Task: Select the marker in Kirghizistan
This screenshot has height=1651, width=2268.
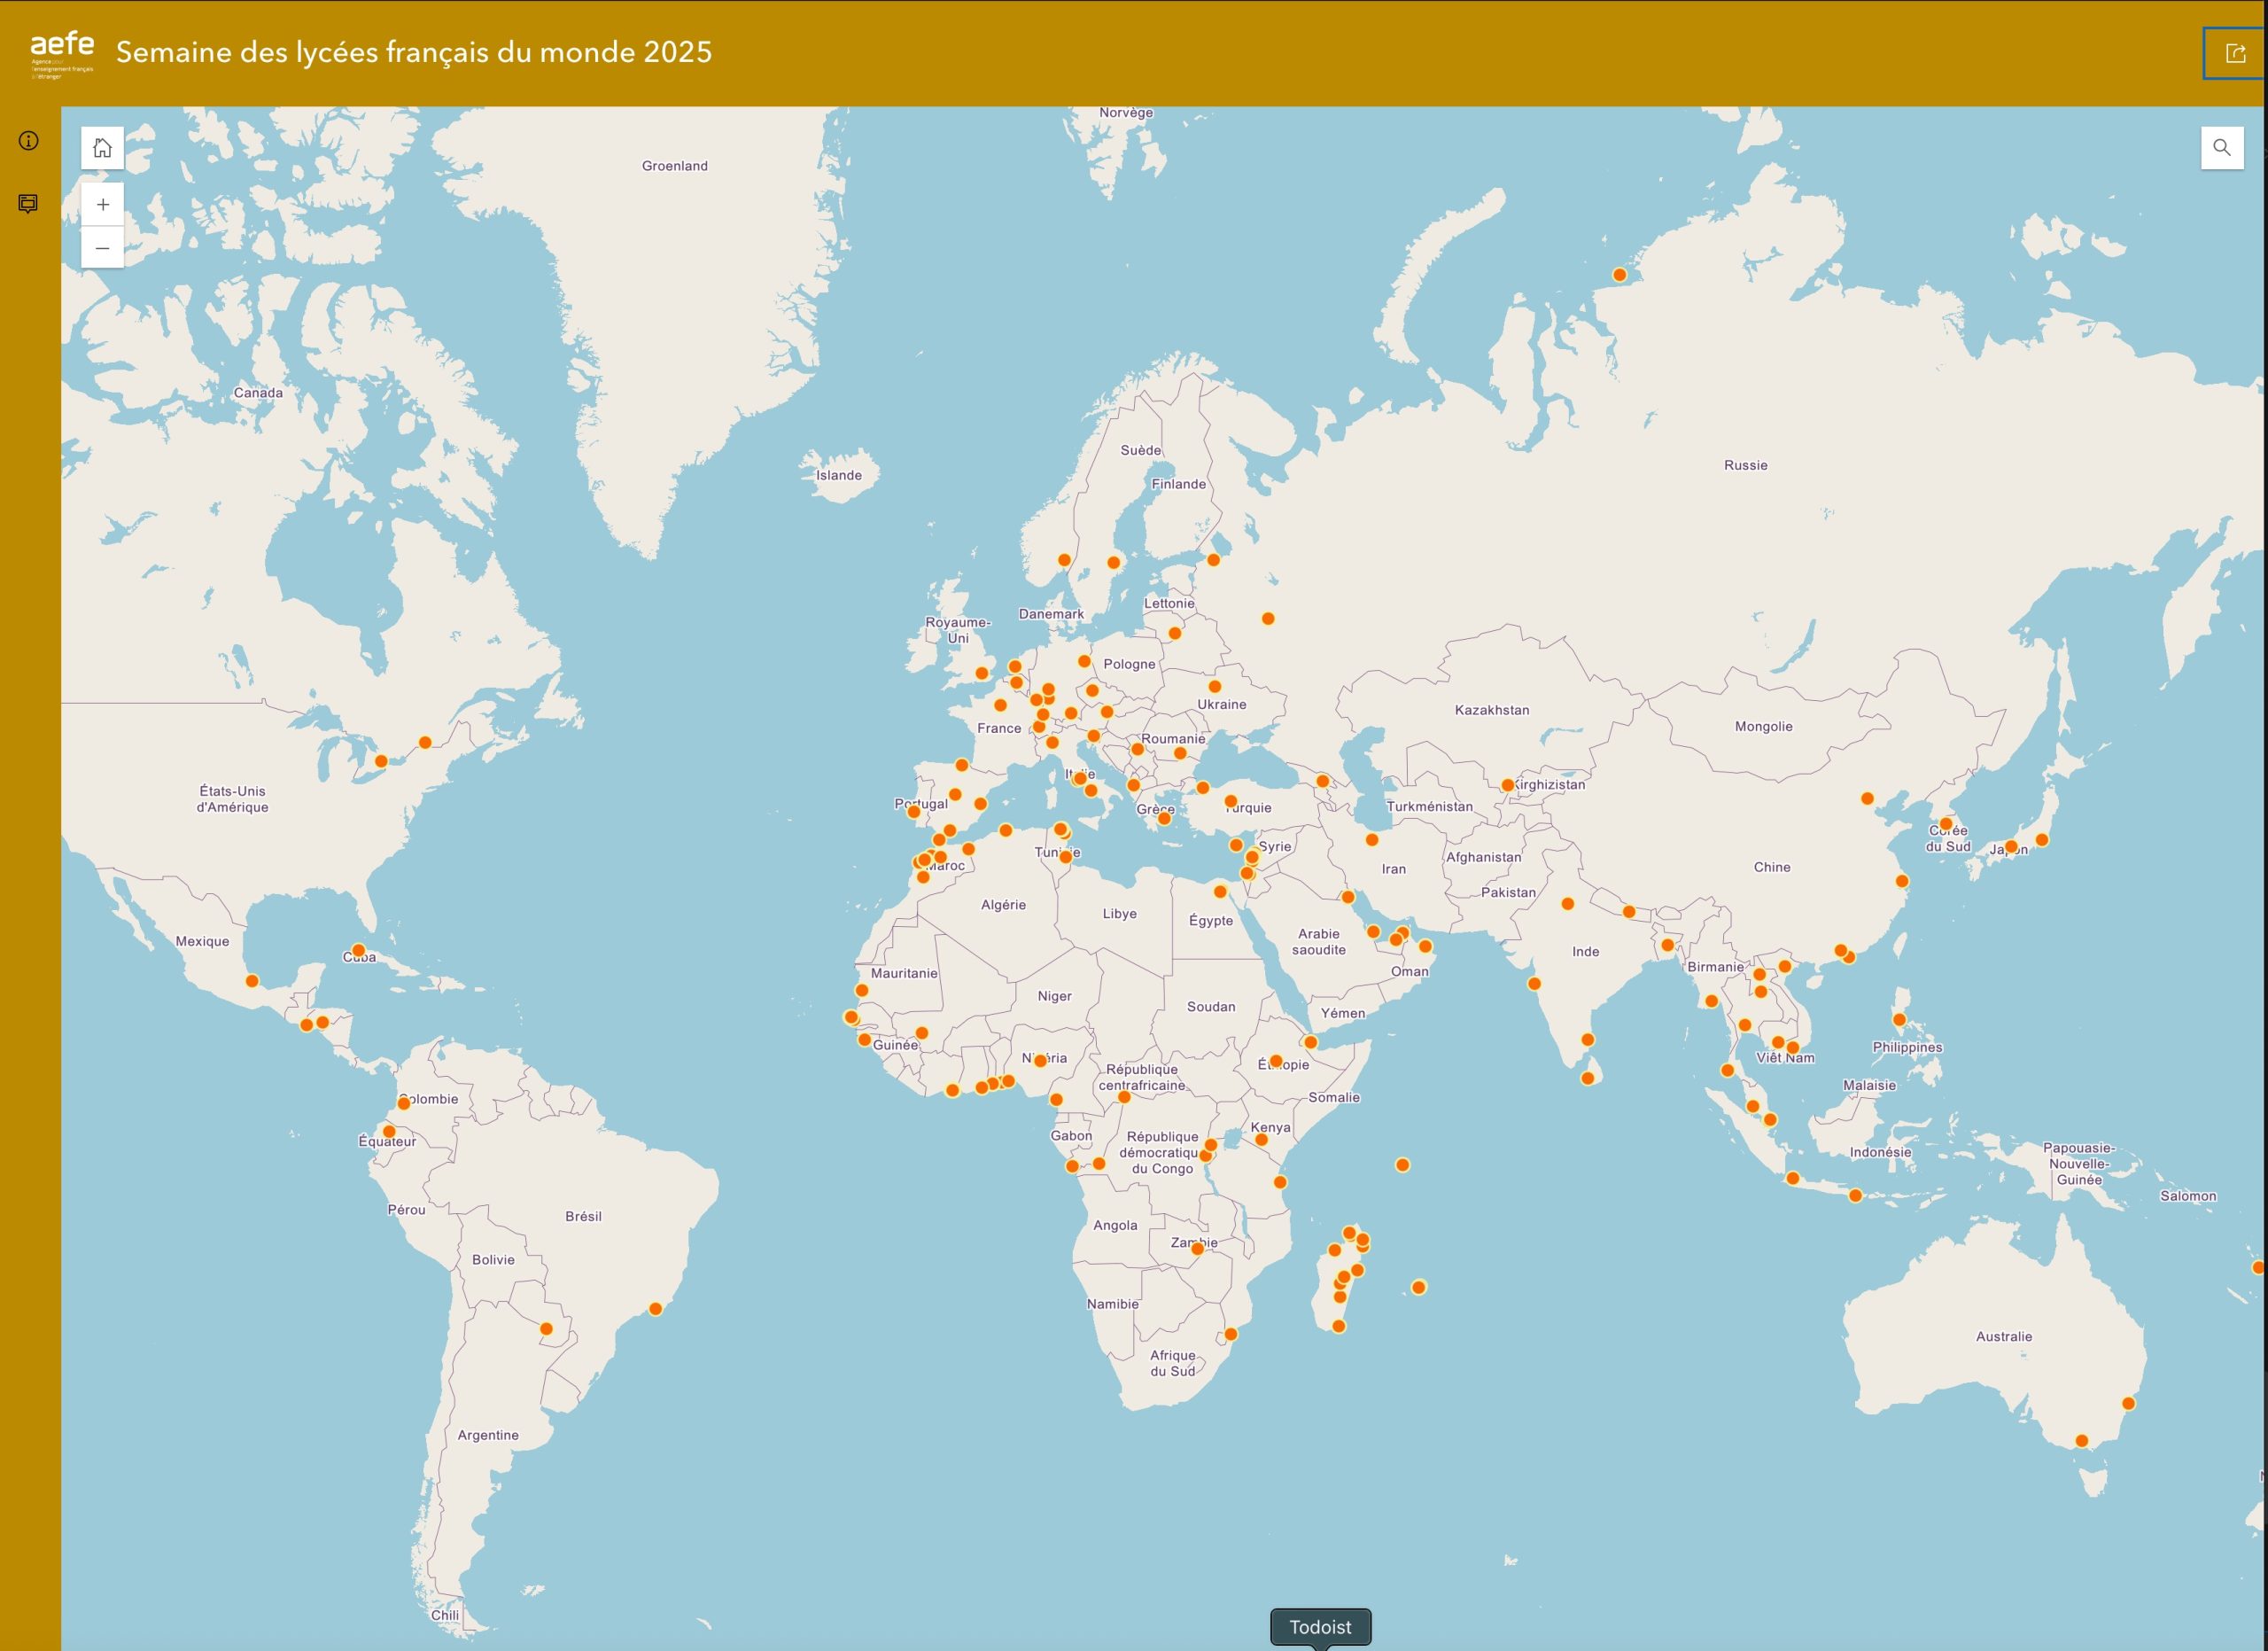Action: (1507, 785)
